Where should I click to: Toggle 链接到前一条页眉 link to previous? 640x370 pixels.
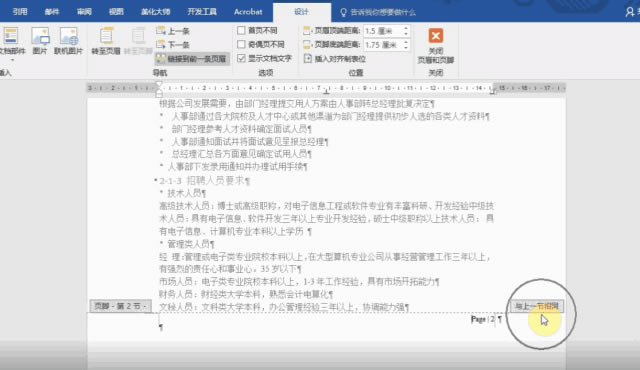click(x=191, y=59)
